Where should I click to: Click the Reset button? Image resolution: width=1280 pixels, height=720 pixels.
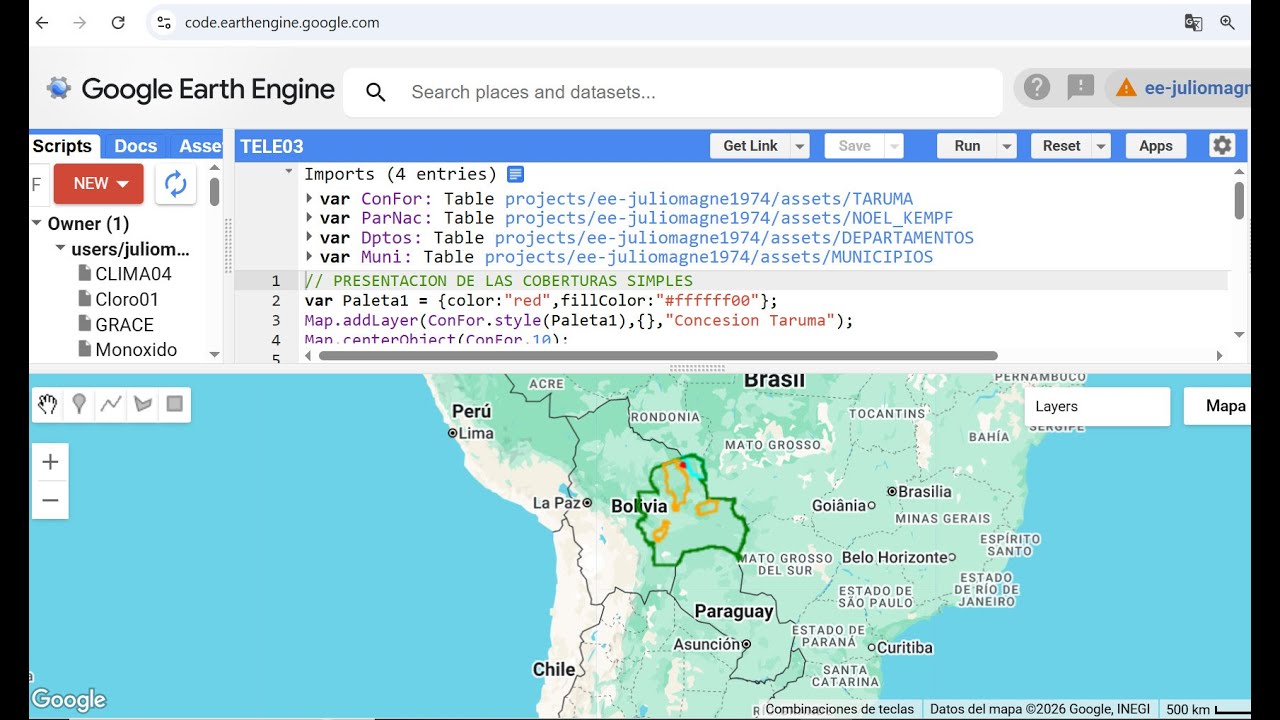point(1061,146)
